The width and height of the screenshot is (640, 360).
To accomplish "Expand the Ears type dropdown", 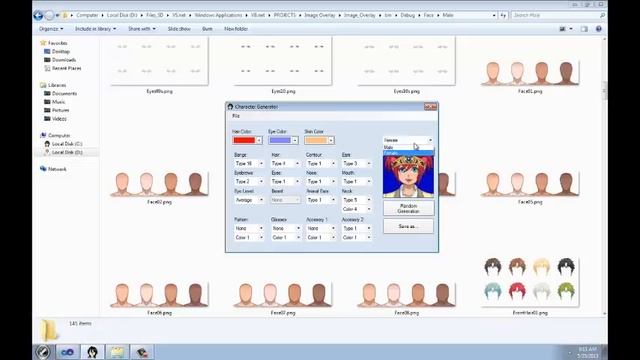I will tap(369, 163).
